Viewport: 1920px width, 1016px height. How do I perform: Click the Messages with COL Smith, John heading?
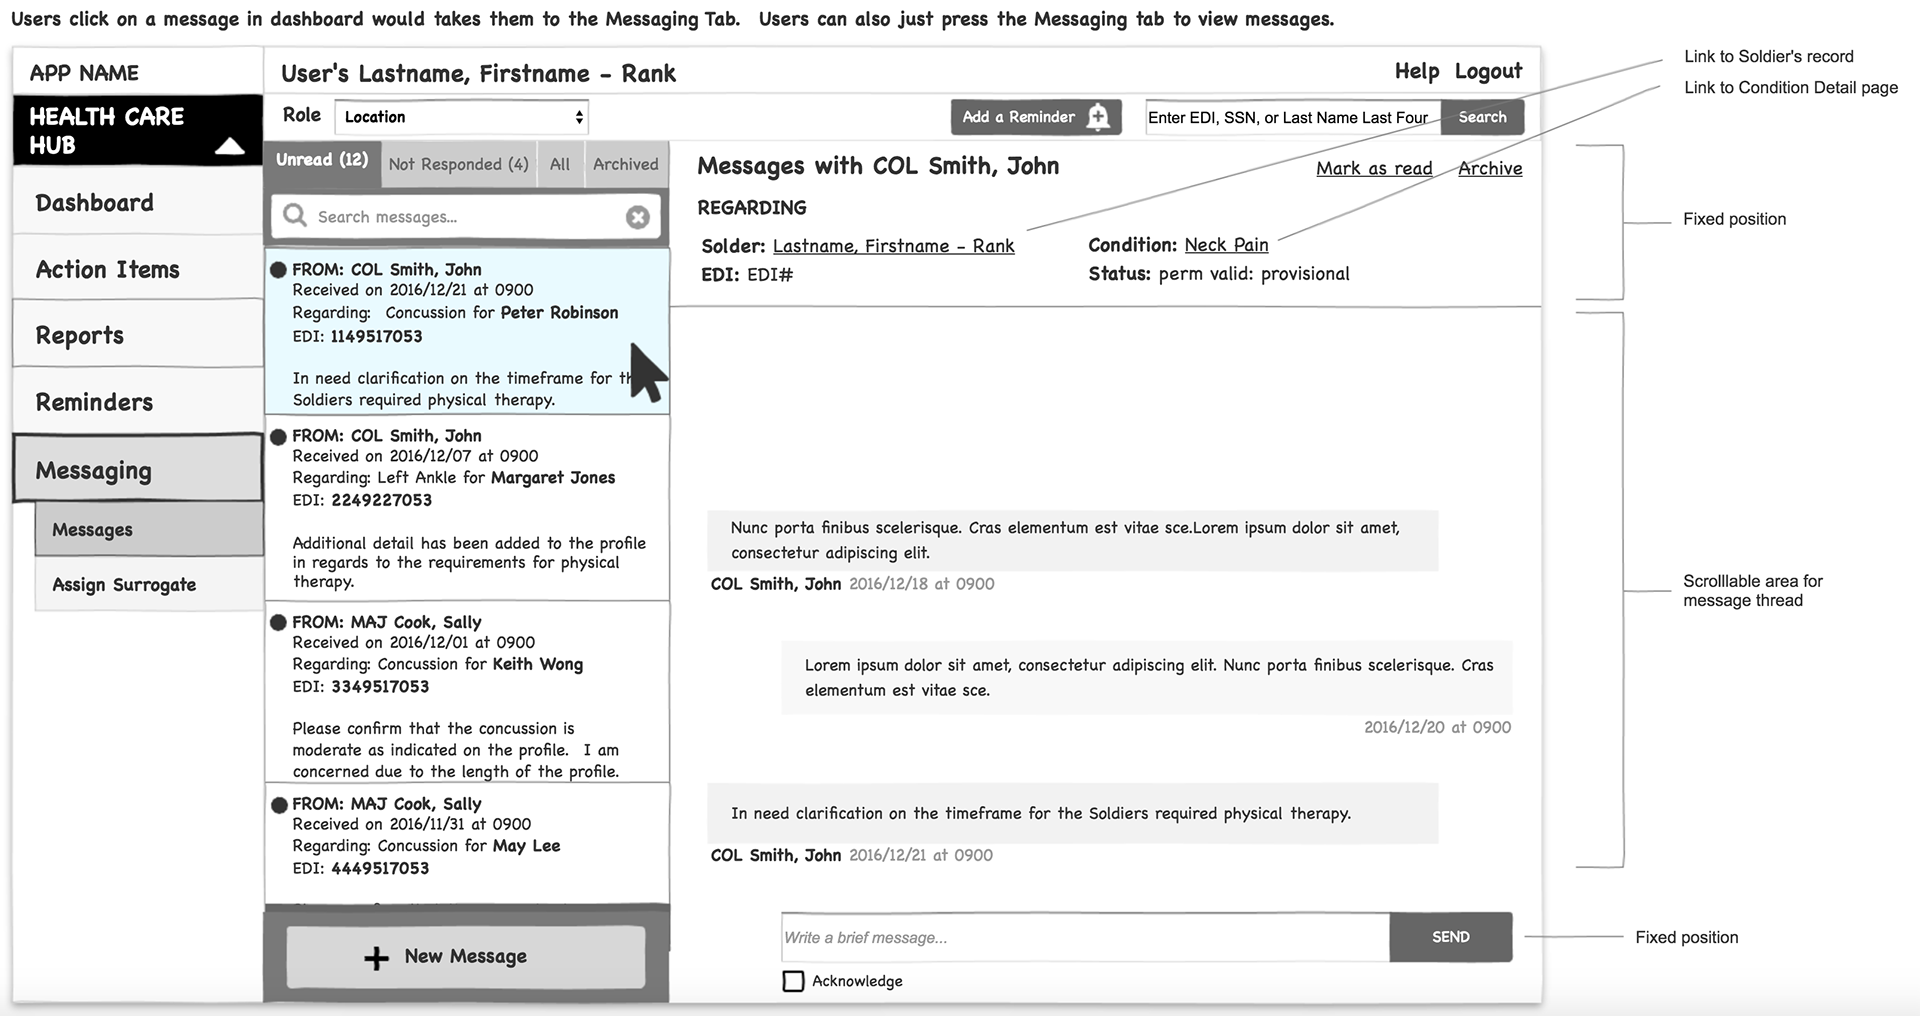[x=878, y=166]
